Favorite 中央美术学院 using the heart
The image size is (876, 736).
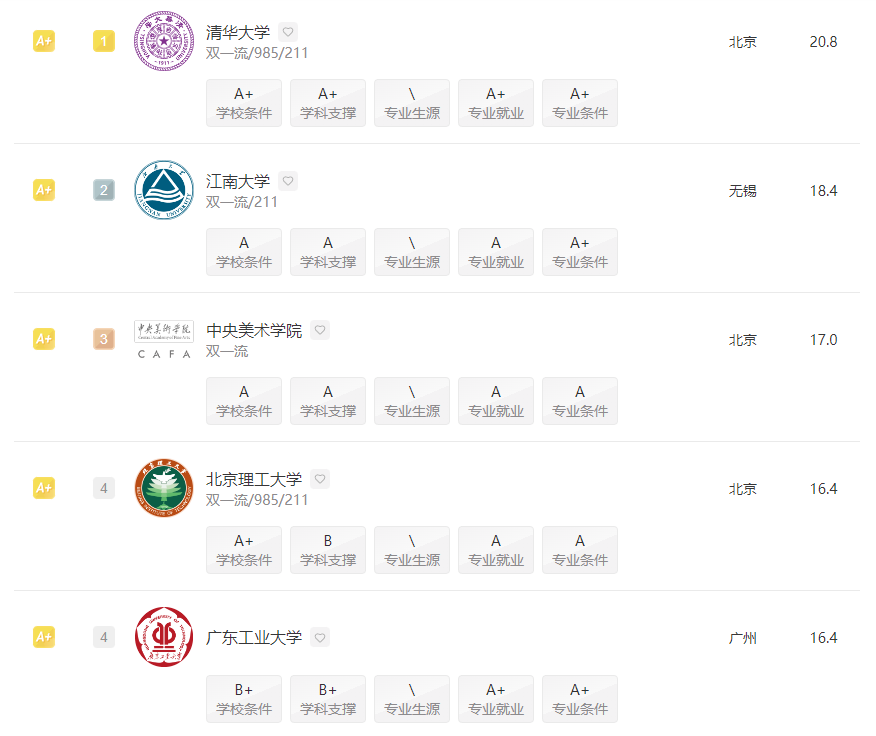[320, 330]
